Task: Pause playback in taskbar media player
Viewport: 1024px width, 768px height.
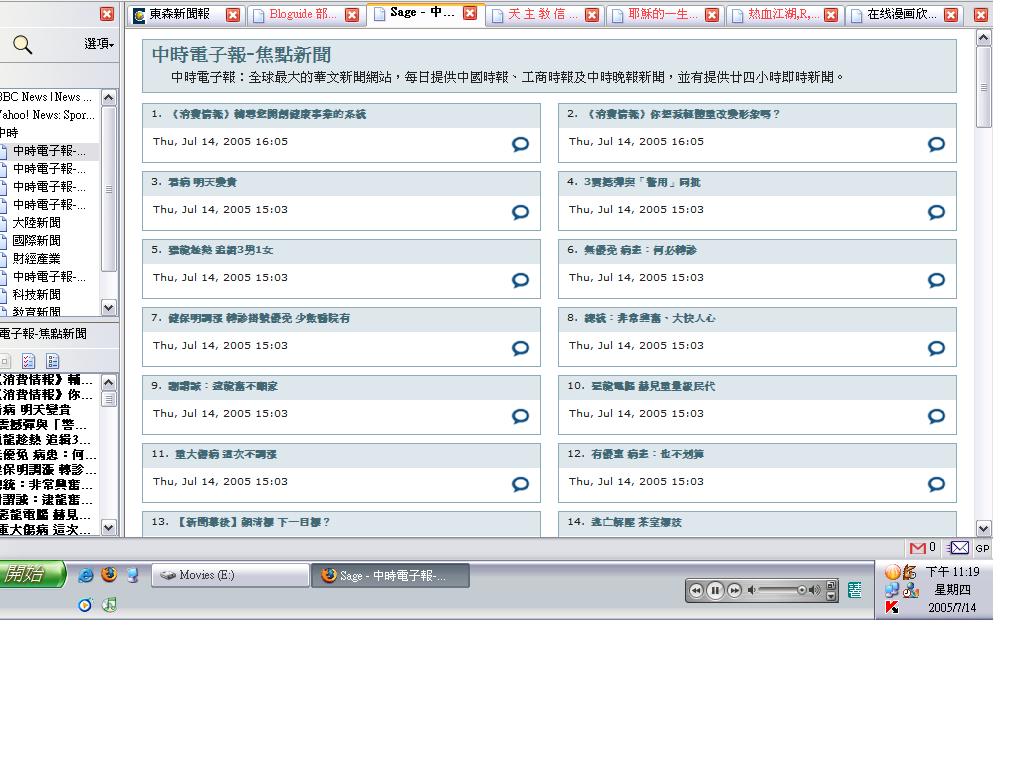Action: pyautogui.click(x=715, y=590)
